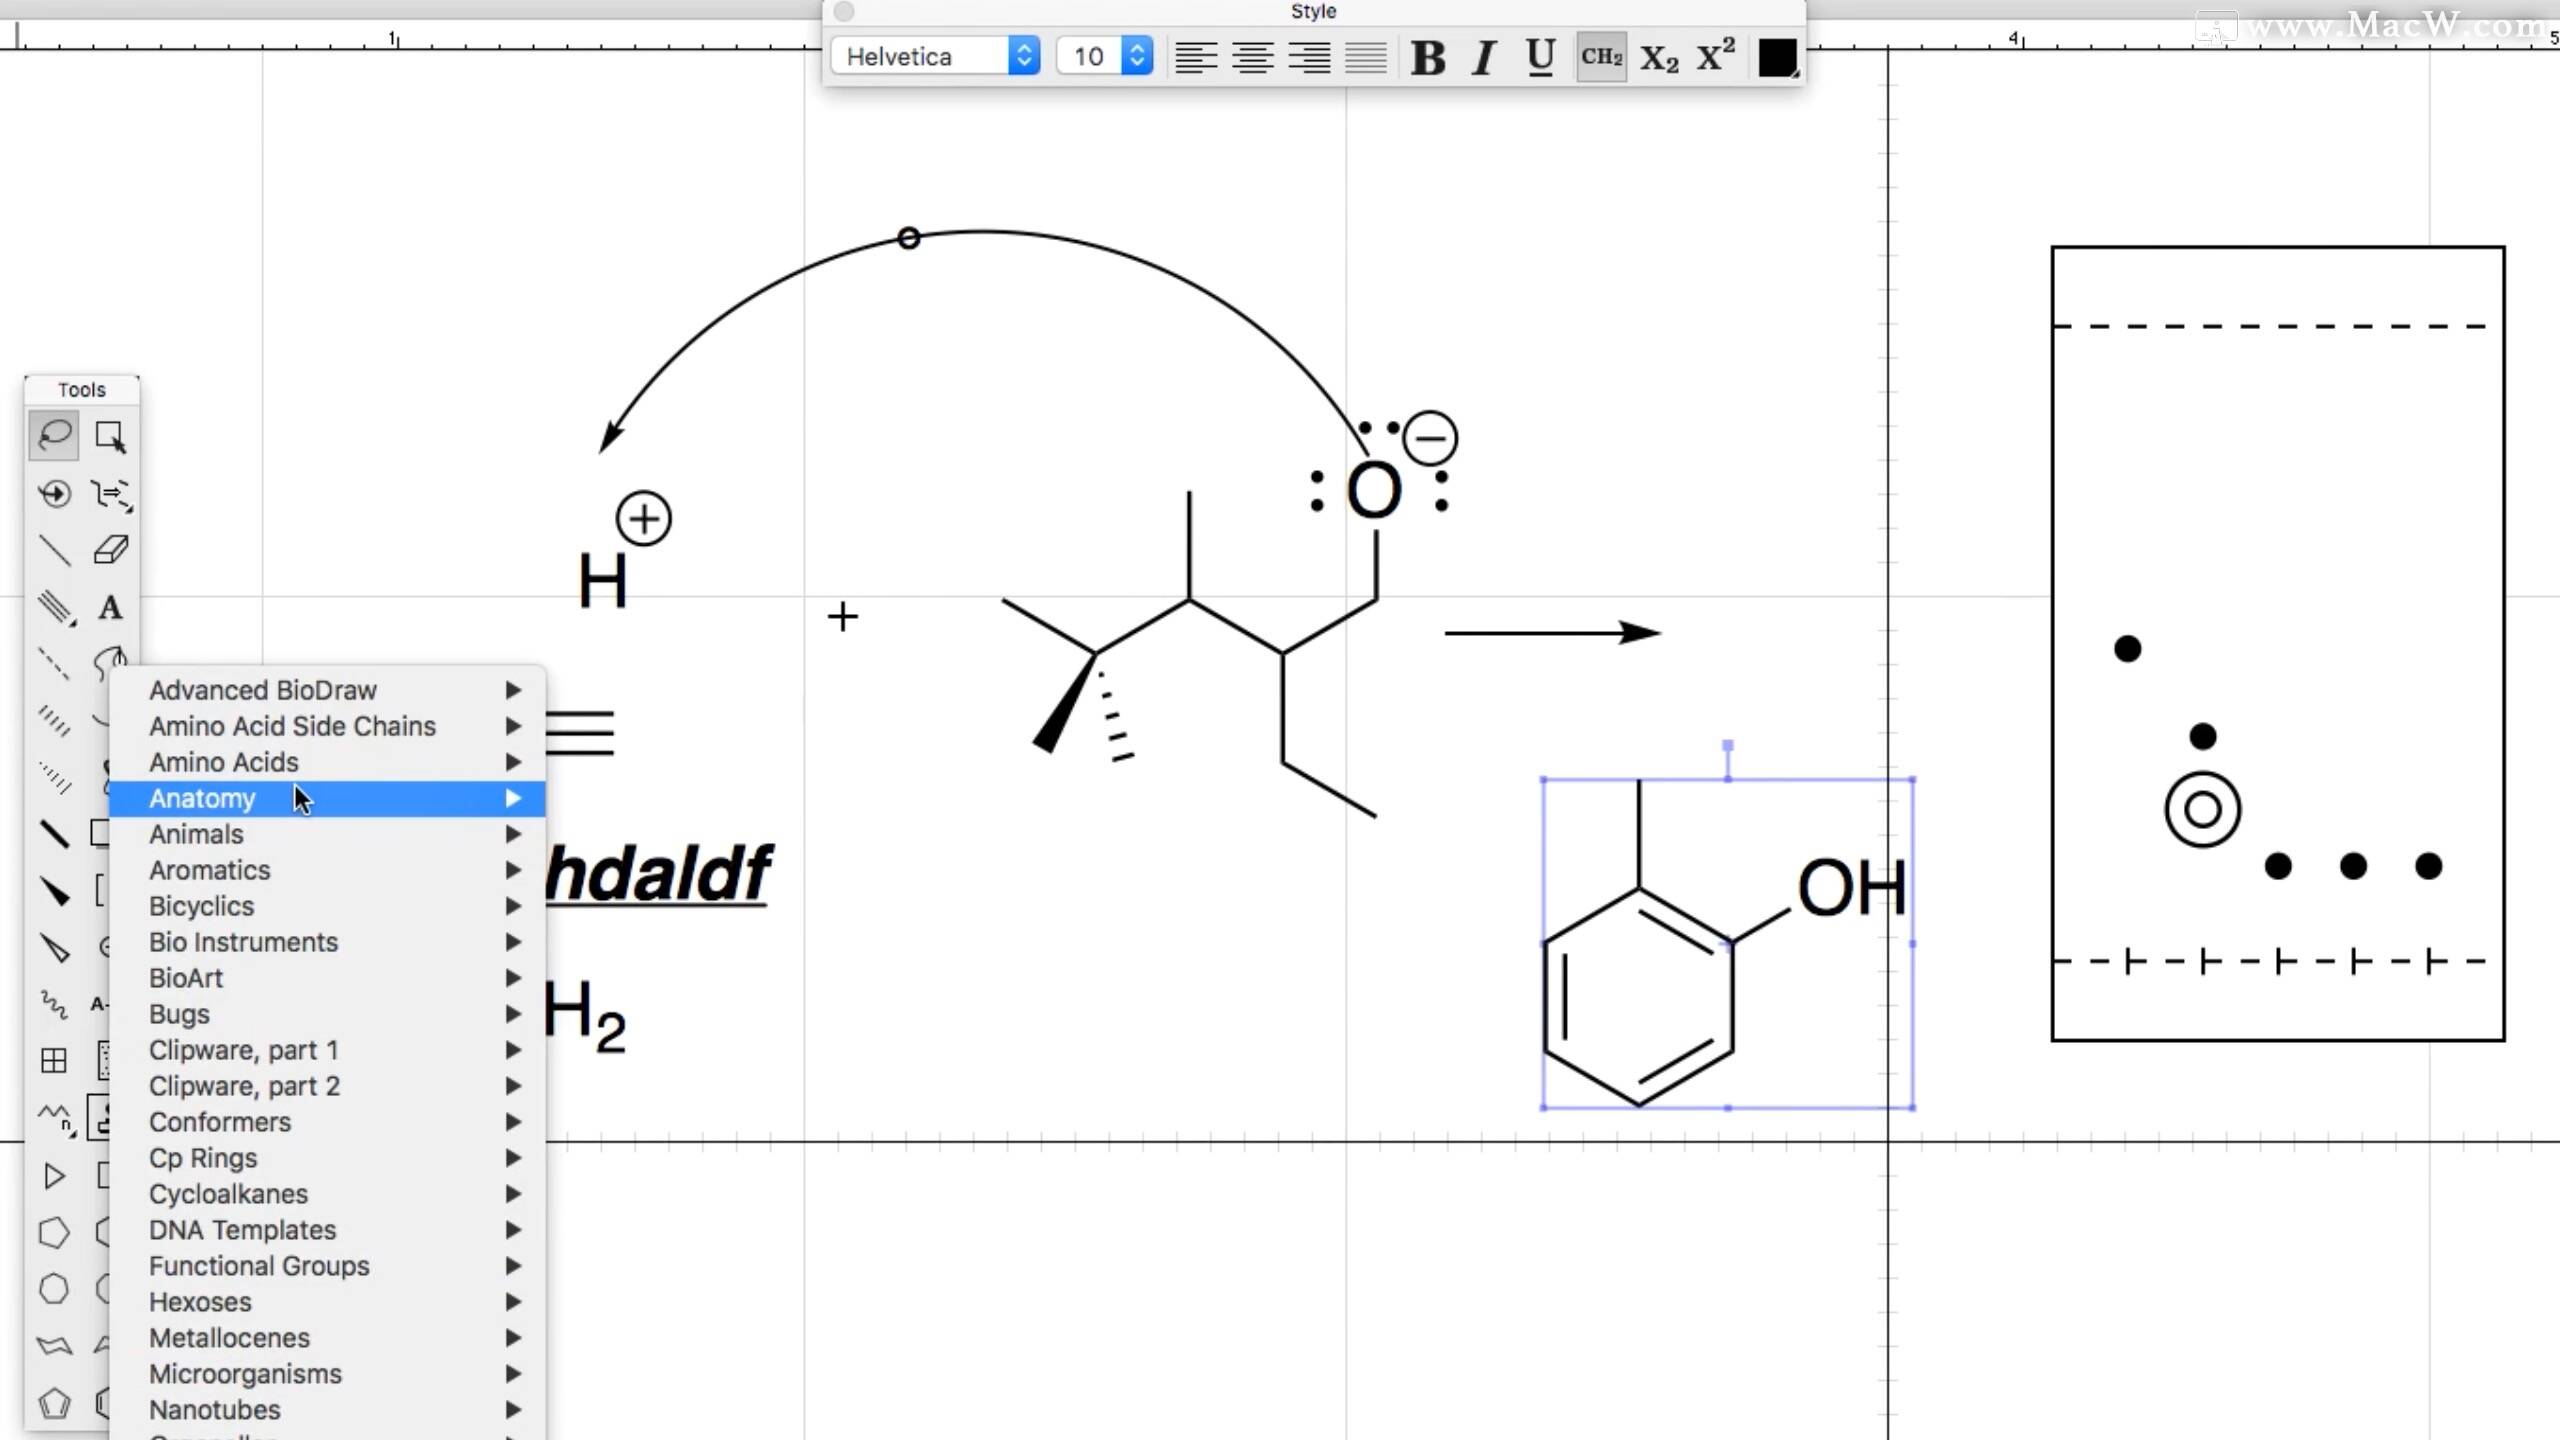Toggle Subscript formatting X2
2560x1440 pixels.
[x=1659, y=57]
